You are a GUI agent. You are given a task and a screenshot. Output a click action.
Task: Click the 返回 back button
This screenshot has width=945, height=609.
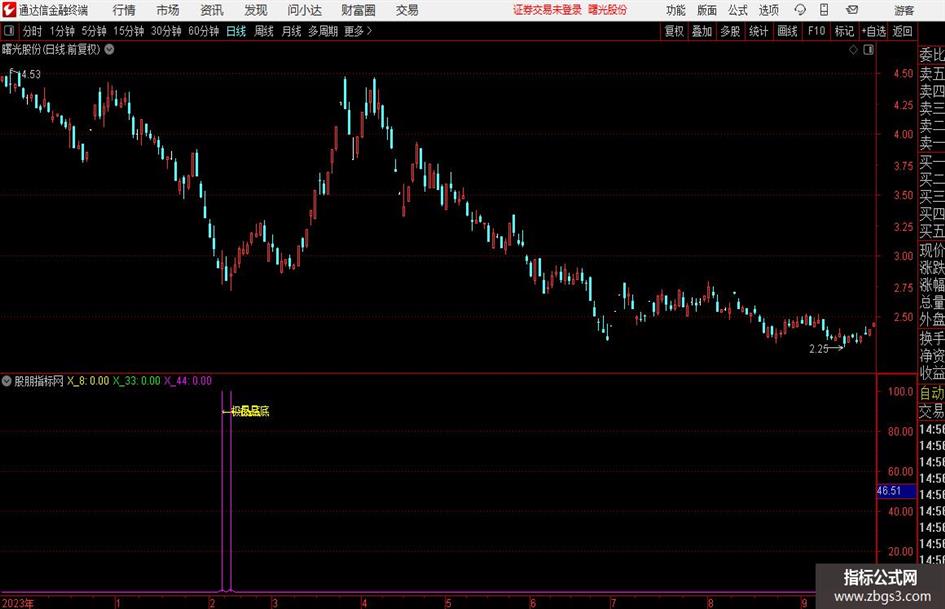point(902,31)
